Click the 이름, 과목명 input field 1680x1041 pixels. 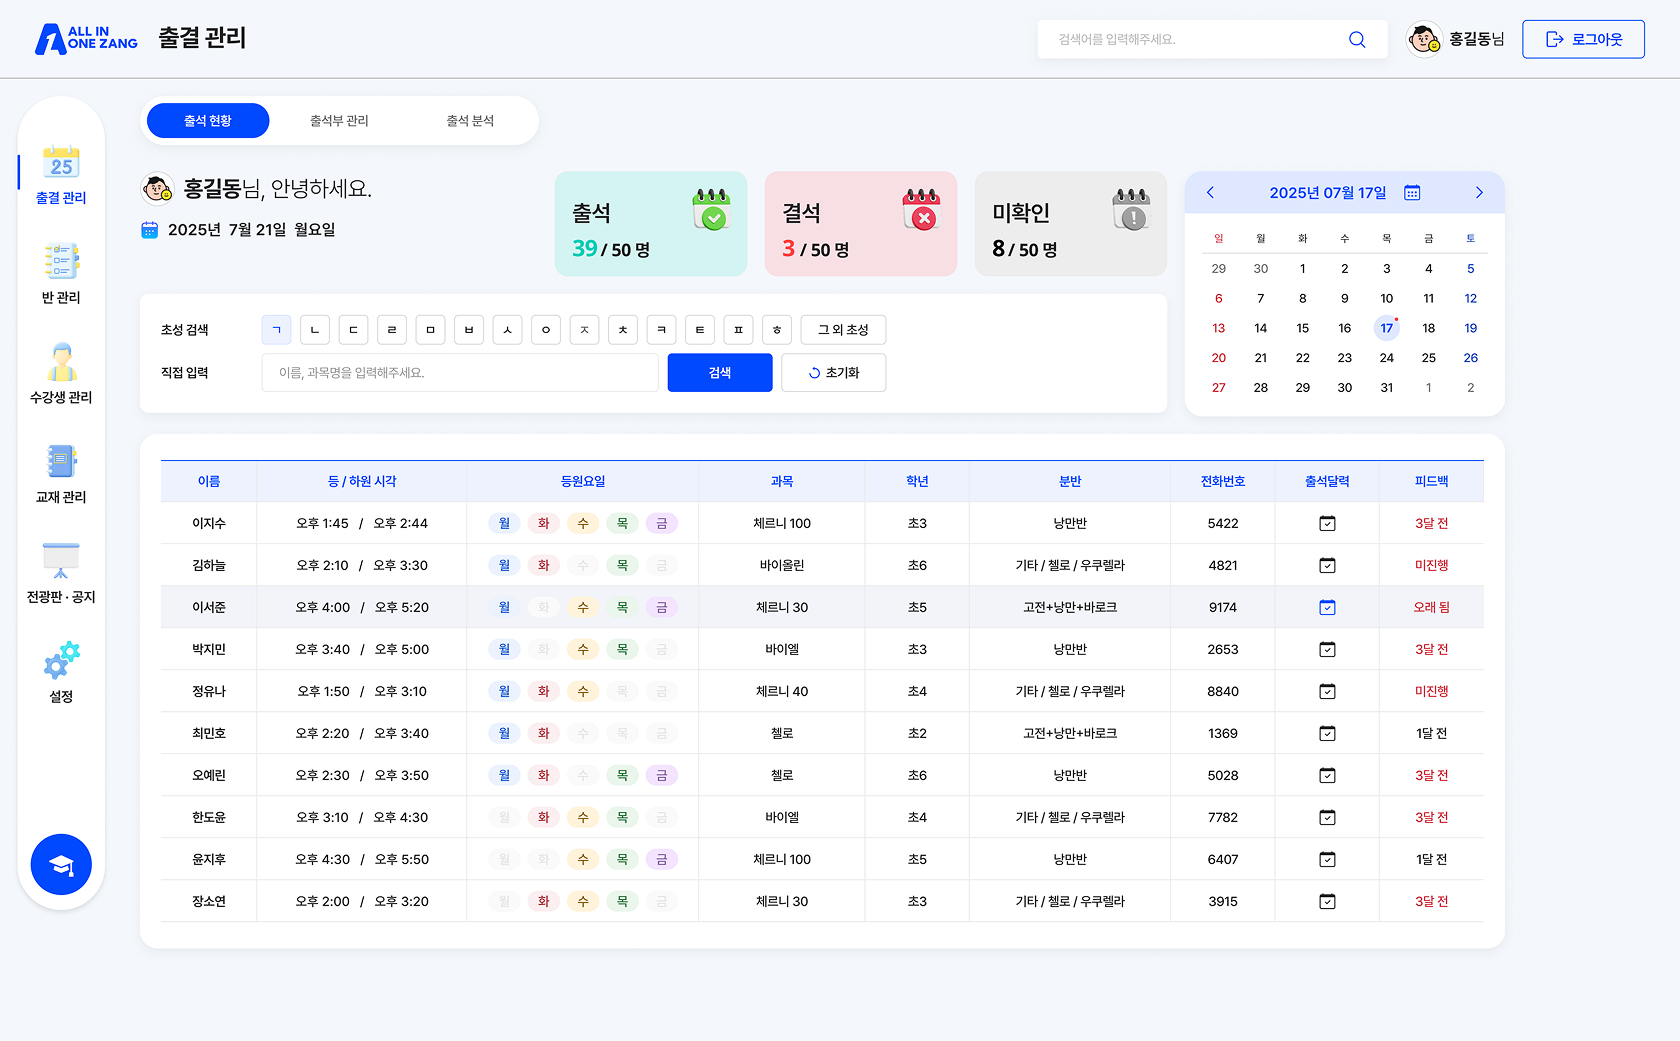(x=460, y=373)
